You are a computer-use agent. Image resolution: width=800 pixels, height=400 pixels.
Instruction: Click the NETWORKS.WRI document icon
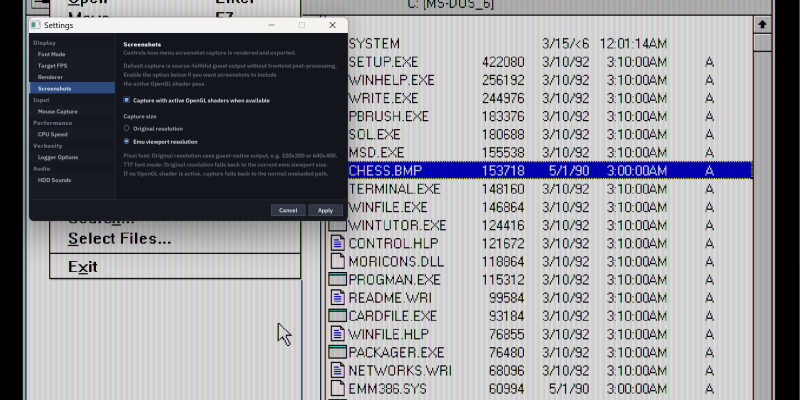[x=337, y=370]
